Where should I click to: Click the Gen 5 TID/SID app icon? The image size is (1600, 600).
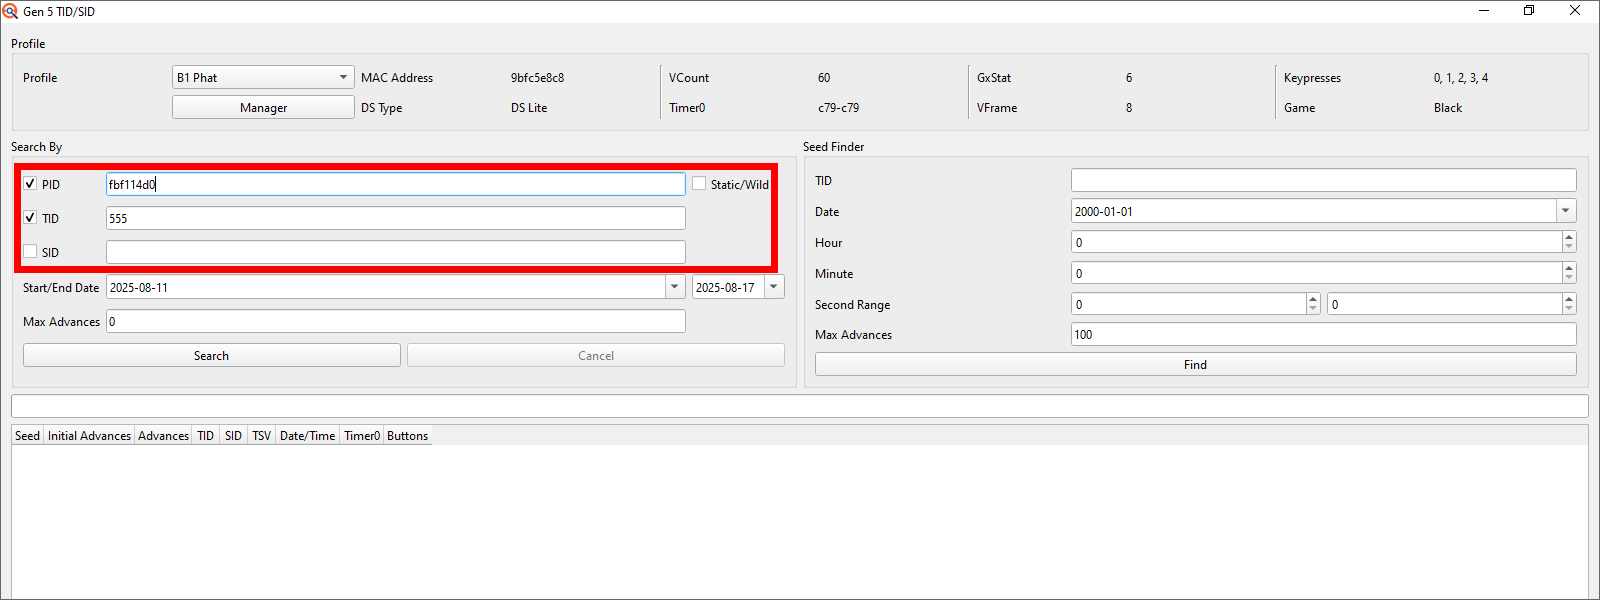11,11
